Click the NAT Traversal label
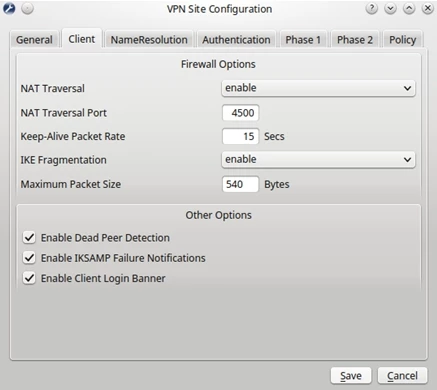 click(53, 89)
